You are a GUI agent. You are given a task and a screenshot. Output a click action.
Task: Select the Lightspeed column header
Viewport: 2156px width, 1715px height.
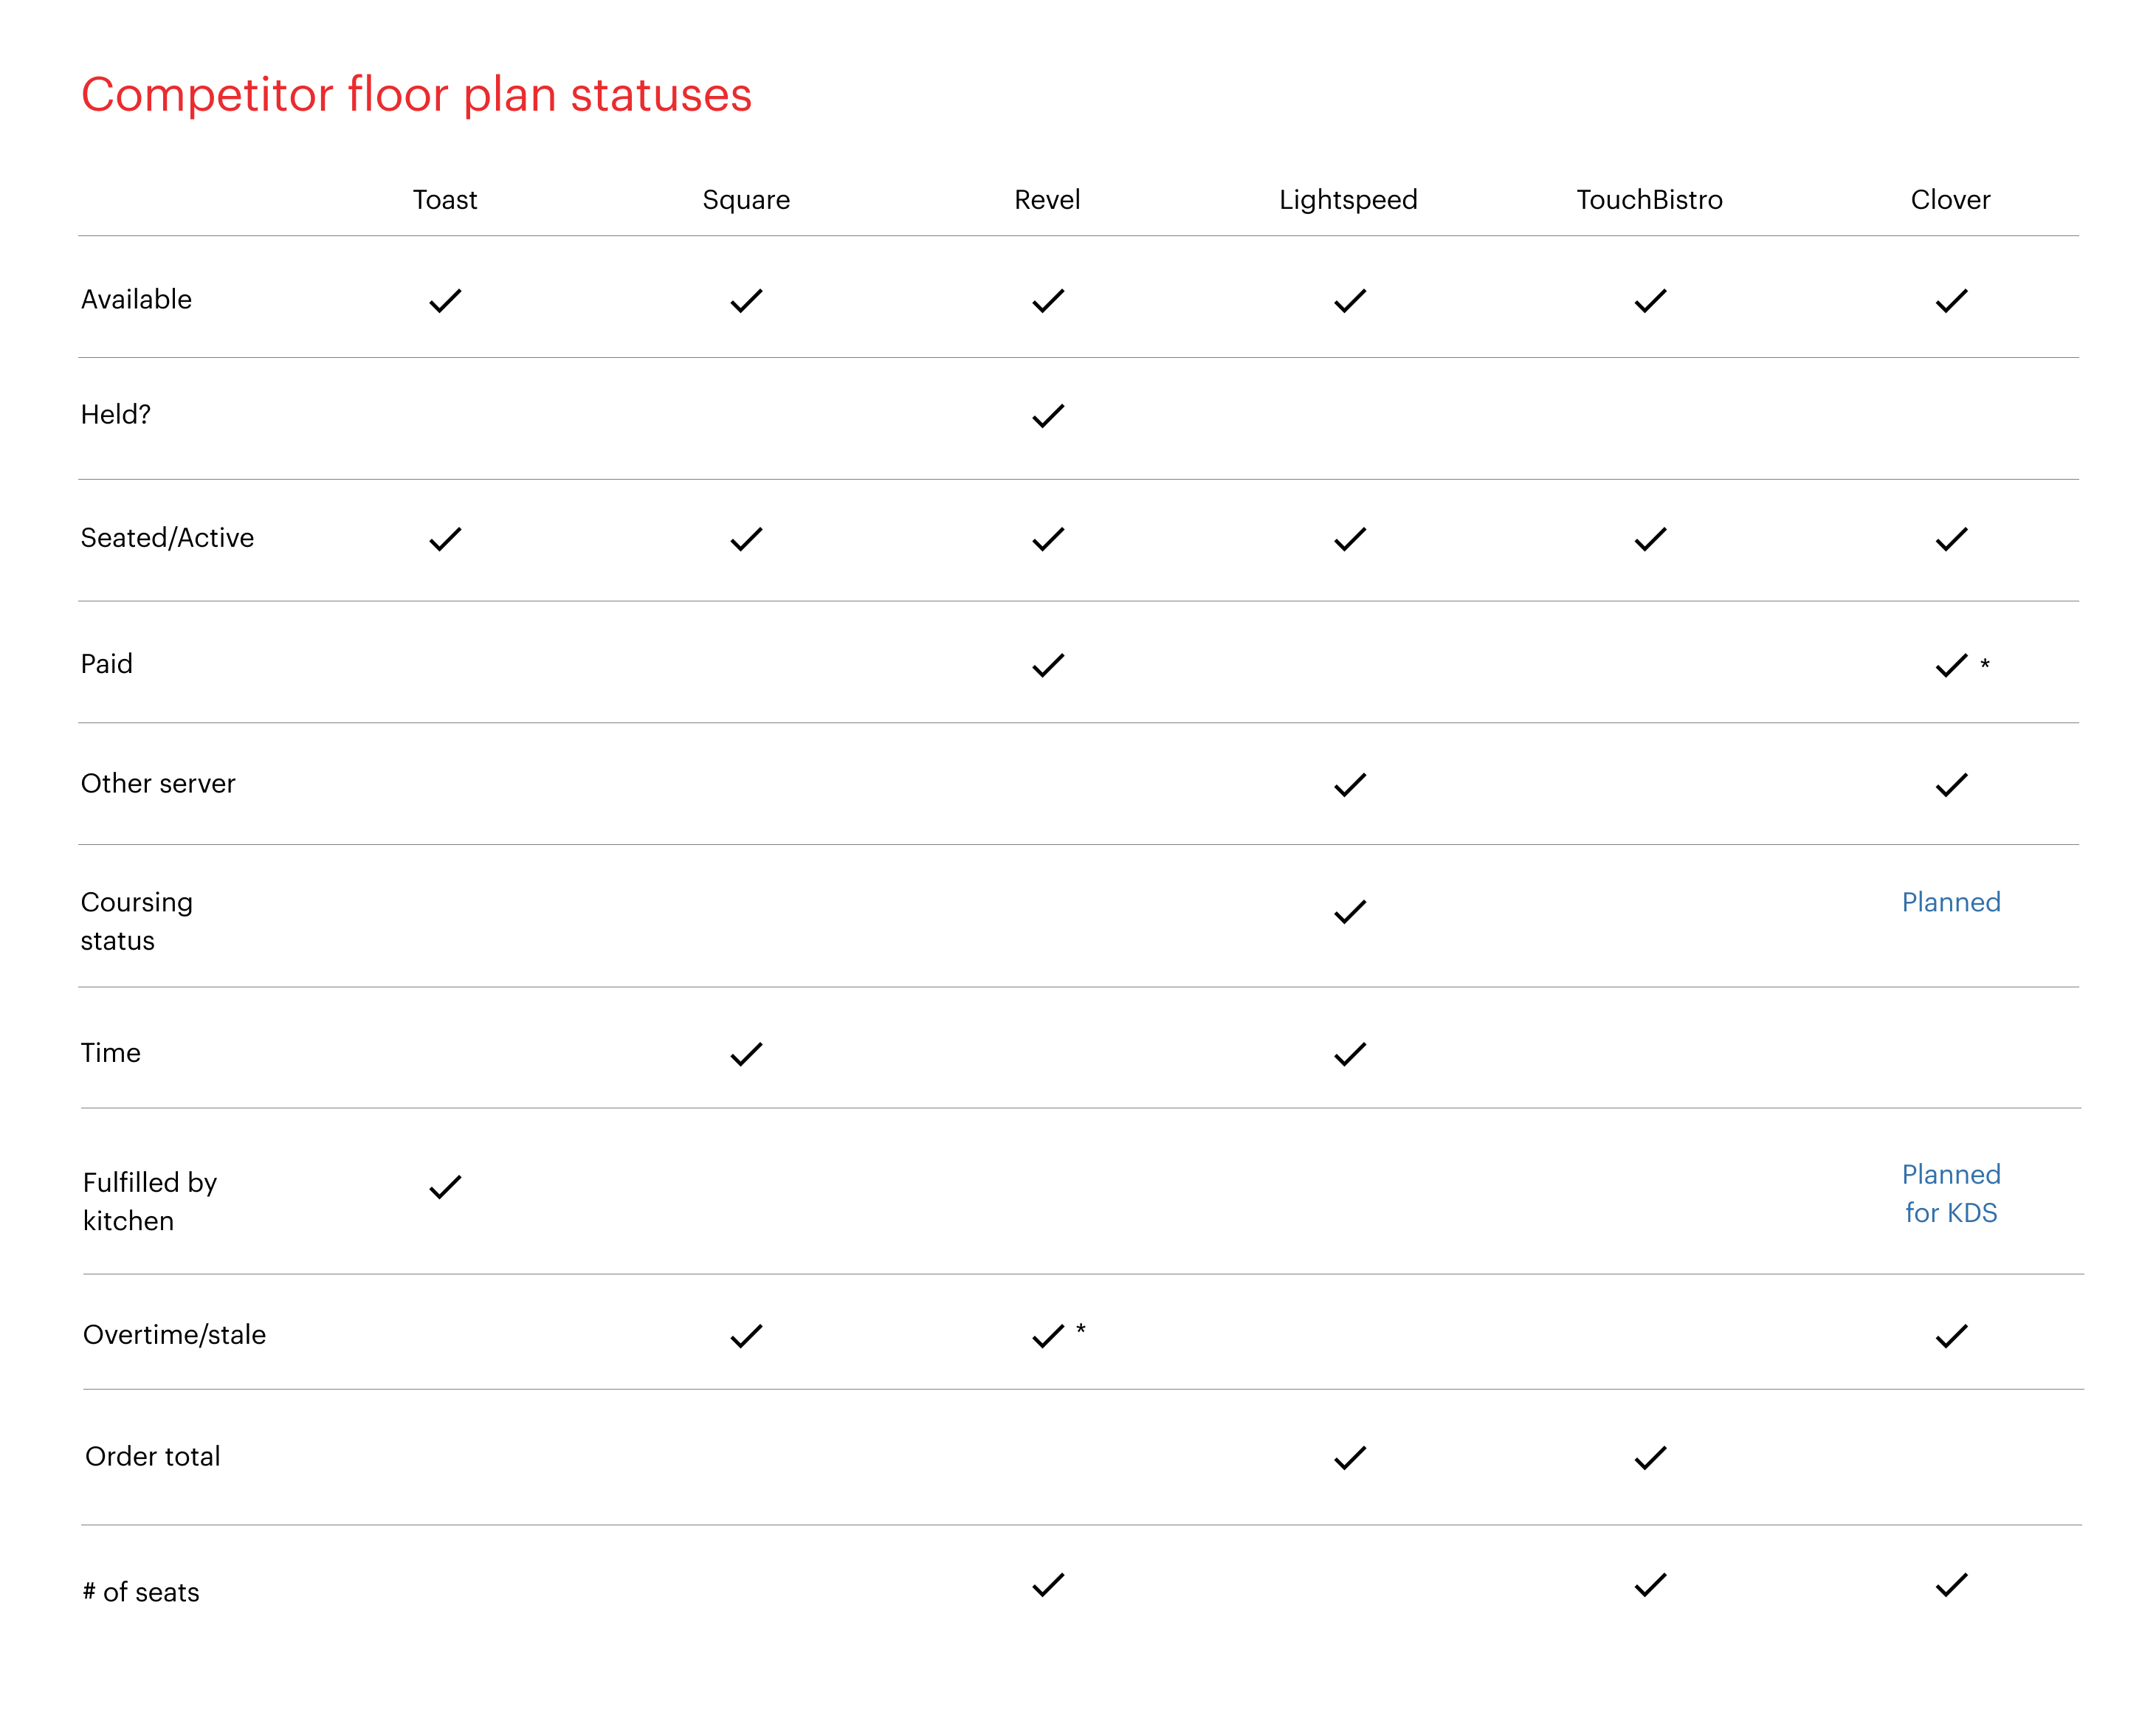point(1348,200)
